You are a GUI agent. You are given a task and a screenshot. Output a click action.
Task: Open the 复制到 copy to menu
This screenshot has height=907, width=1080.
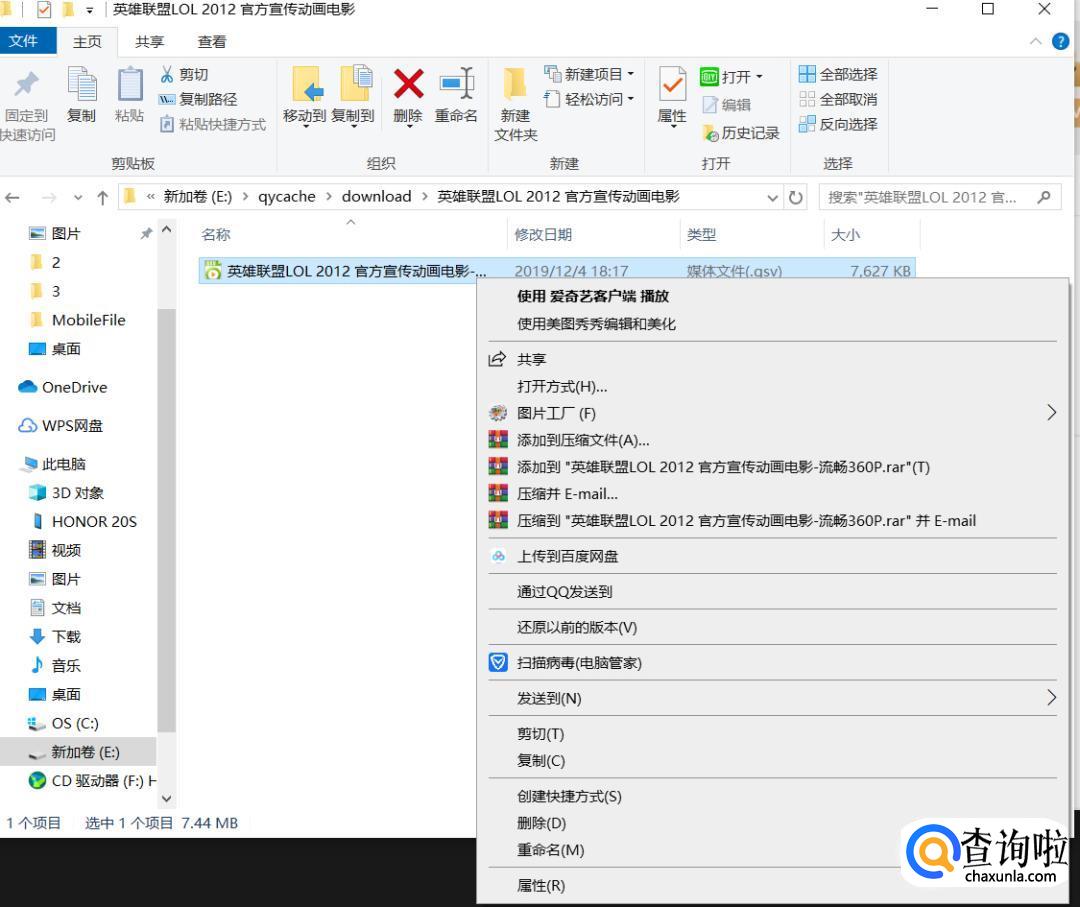point(353,96)
